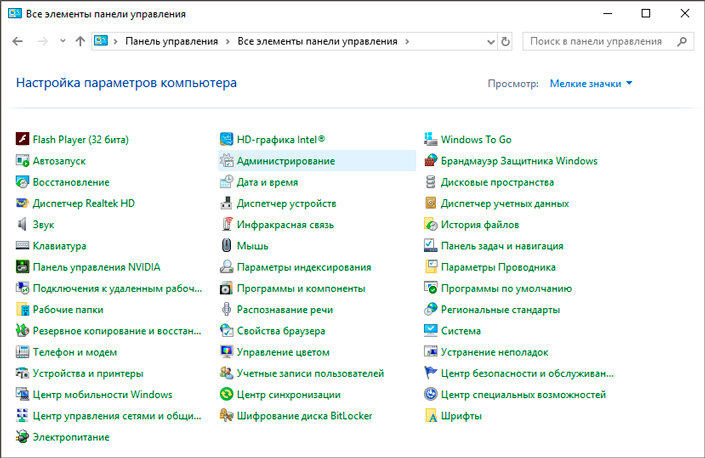Image resolution: width=705 pixels, height=458 pixels.
Task: Click the Шифрование диска BitLocker icon
Action: point(226,415)
